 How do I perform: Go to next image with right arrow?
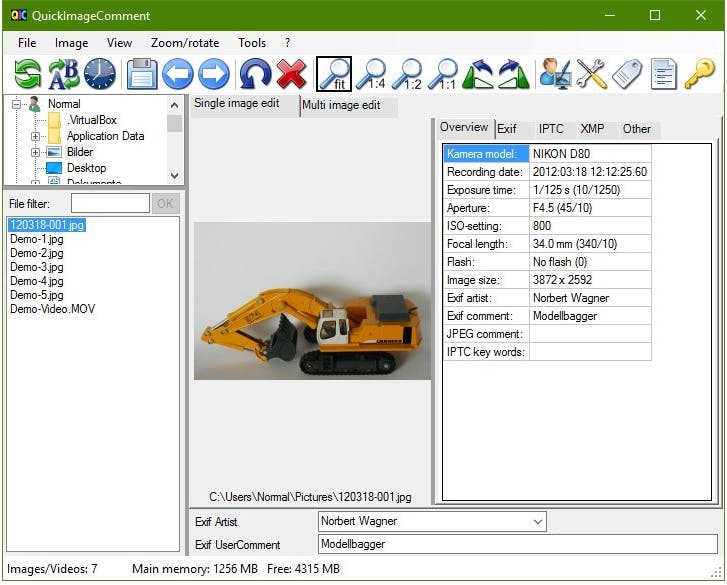(212, 73)
